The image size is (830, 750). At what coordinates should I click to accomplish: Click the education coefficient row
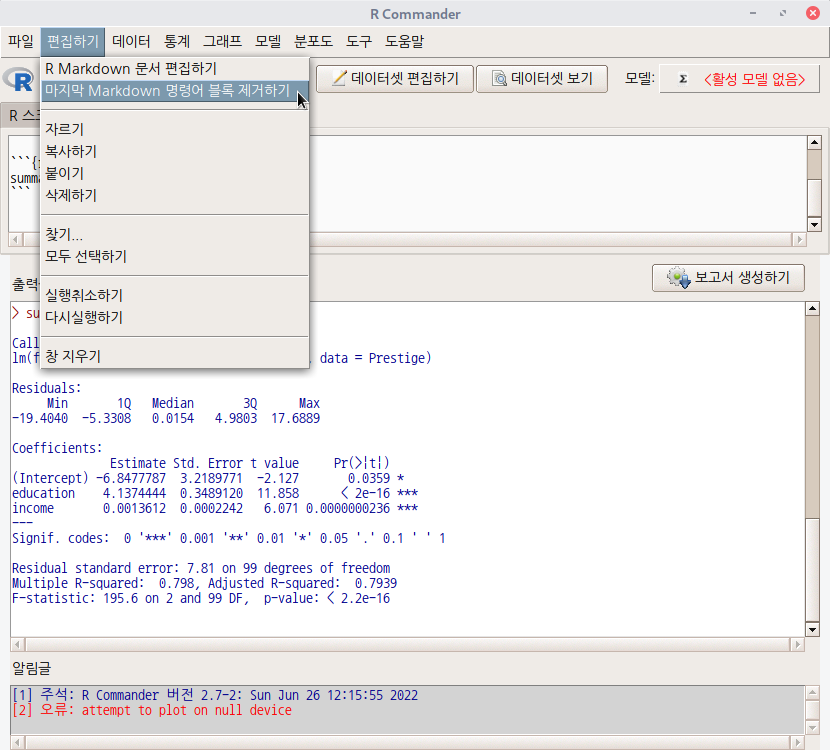pyautogui.click(x=215, y=493)
